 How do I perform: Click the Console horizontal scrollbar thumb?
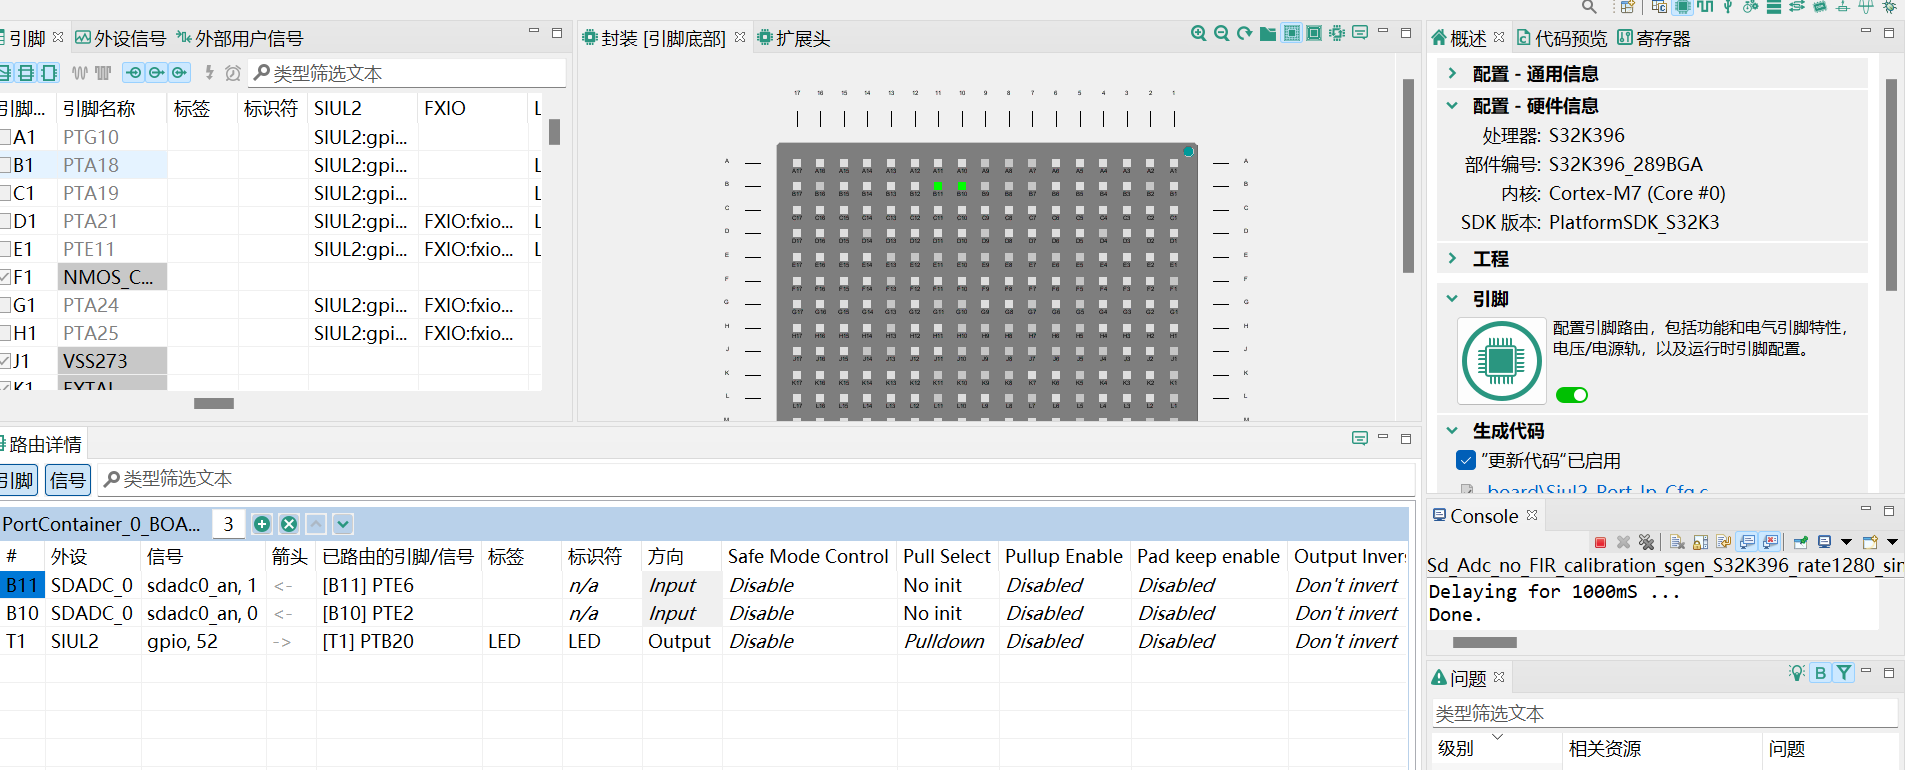click(x=1485, y=642)
